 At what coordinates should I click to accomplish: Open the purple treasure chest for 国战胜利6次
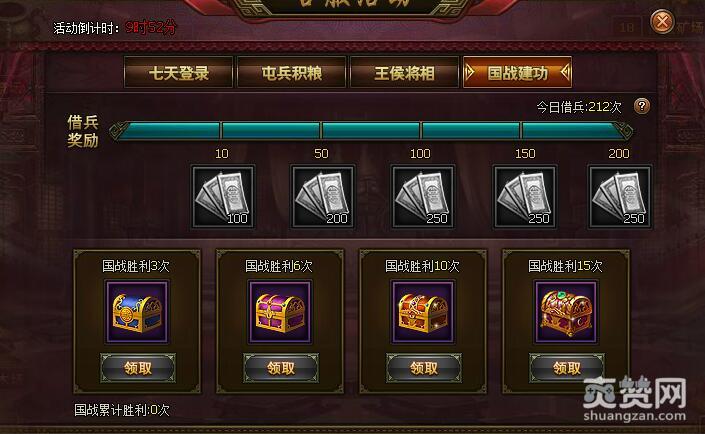click(280, 312)
